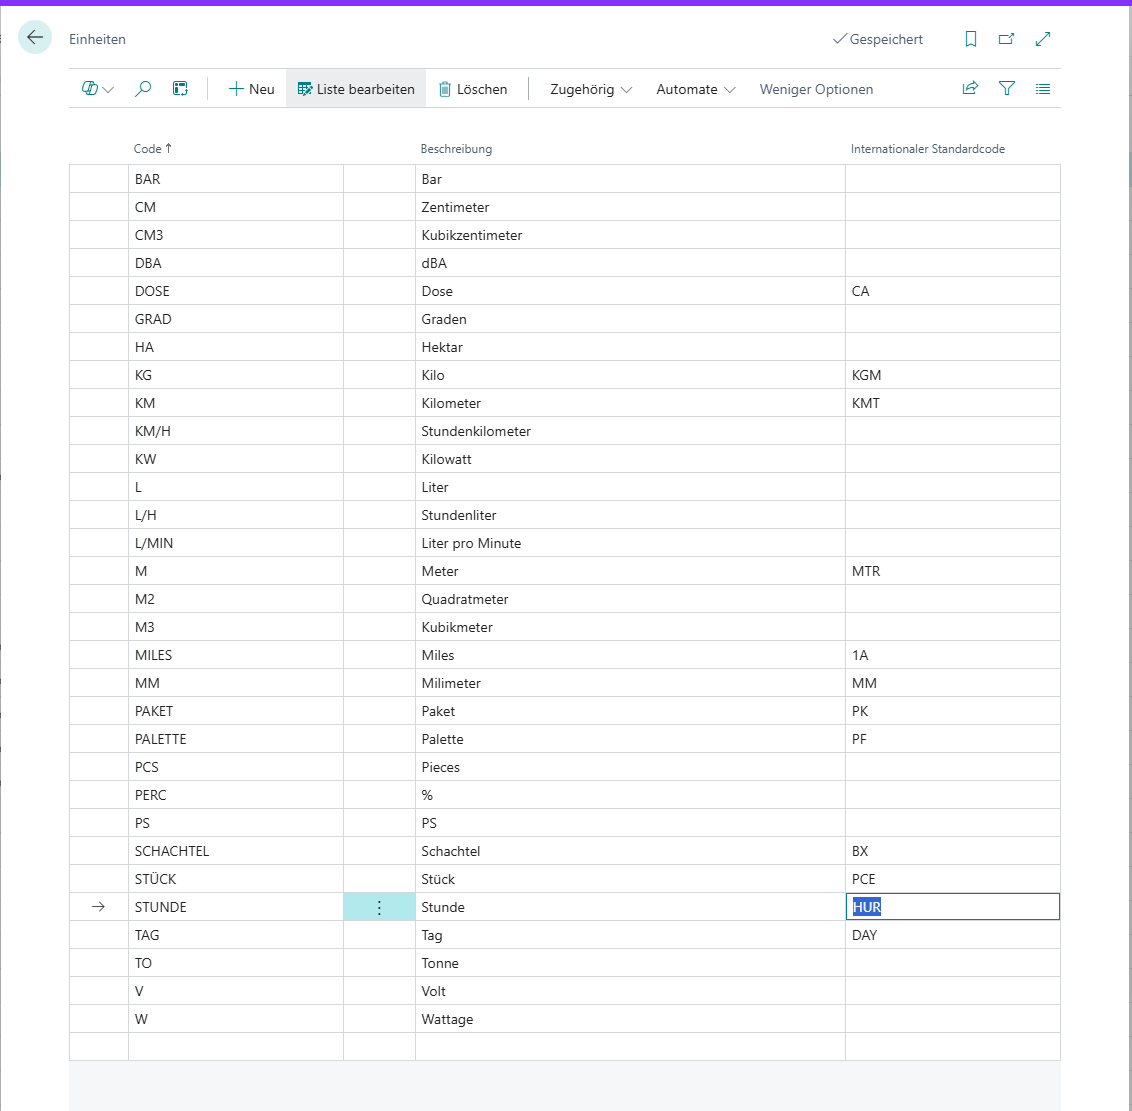
Task: Toggle sorting on the Code column header
Action: click(x=151, y=148)
